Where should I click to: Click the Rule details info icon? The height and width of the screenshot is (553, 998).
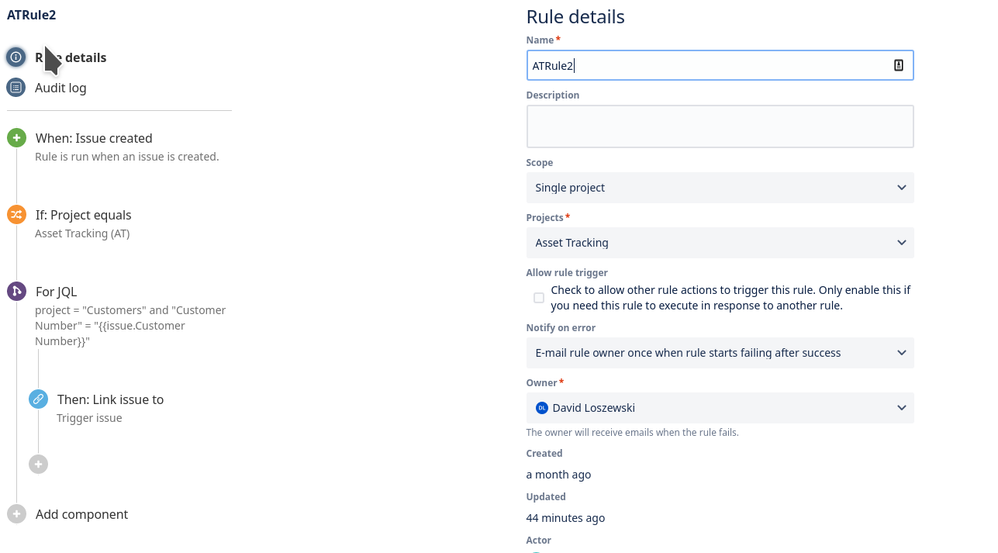[x=16, y=57]
